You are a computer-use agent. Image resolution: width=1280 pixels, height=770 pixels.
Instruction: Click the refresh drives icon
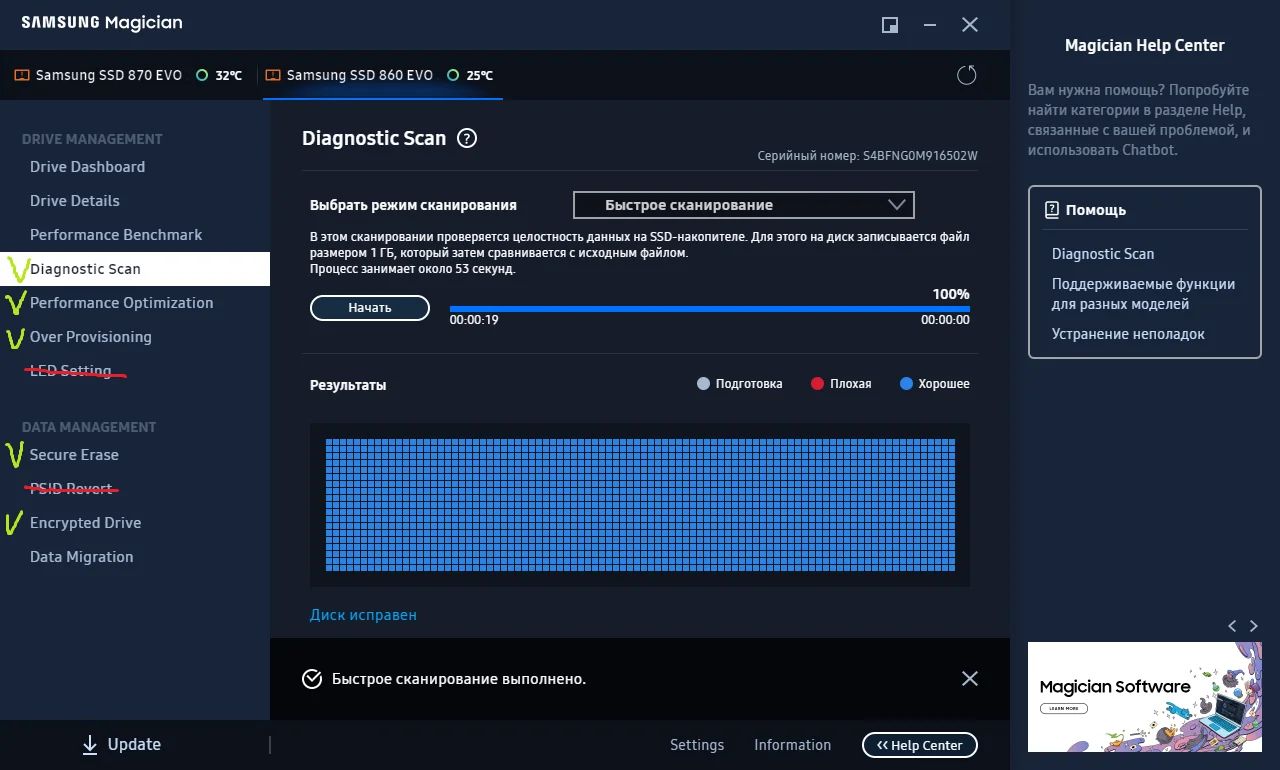(x=966, y=75)
